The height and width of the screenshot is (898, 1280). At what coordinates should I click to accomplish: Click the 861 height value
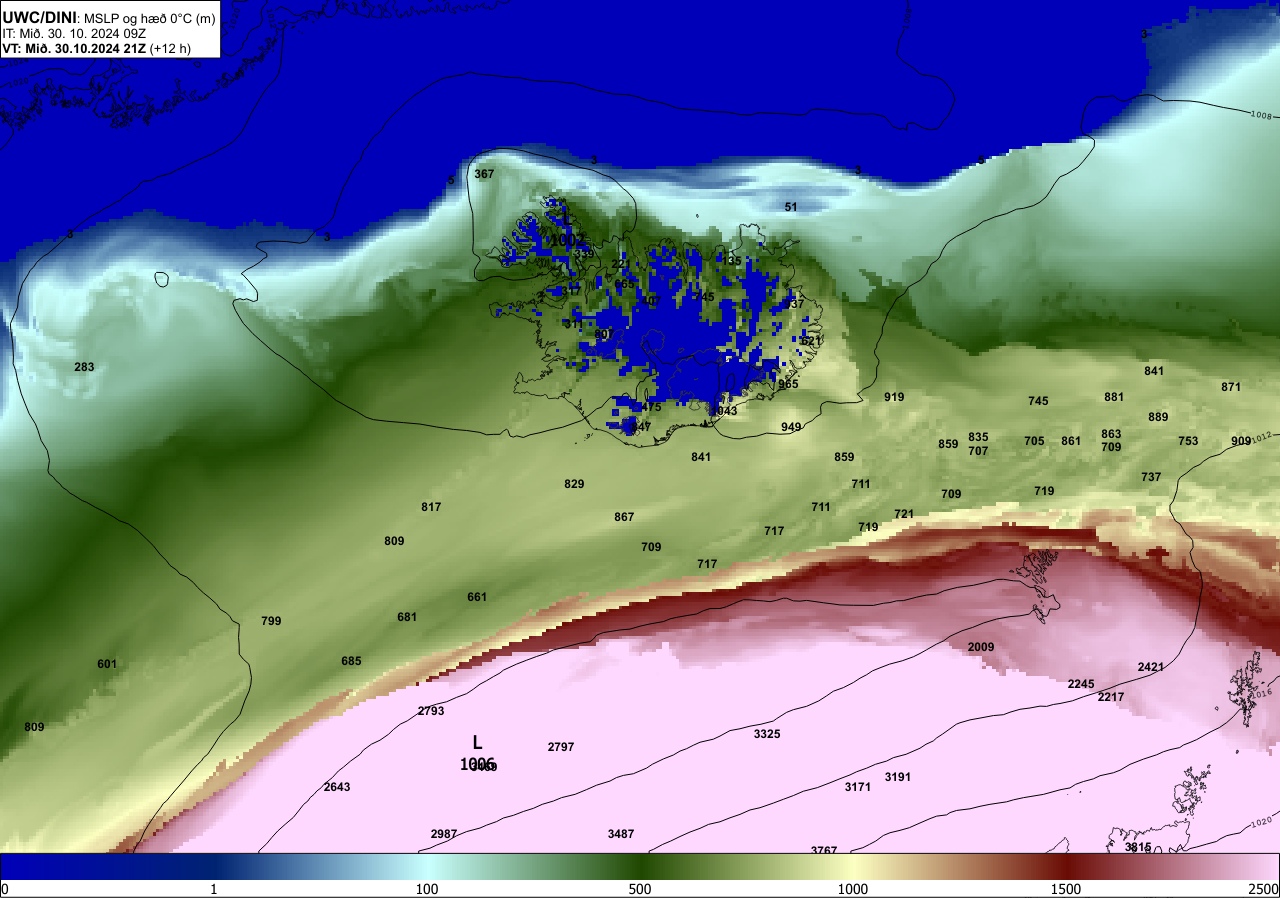pyautogui.click(x=1071, y=441)
